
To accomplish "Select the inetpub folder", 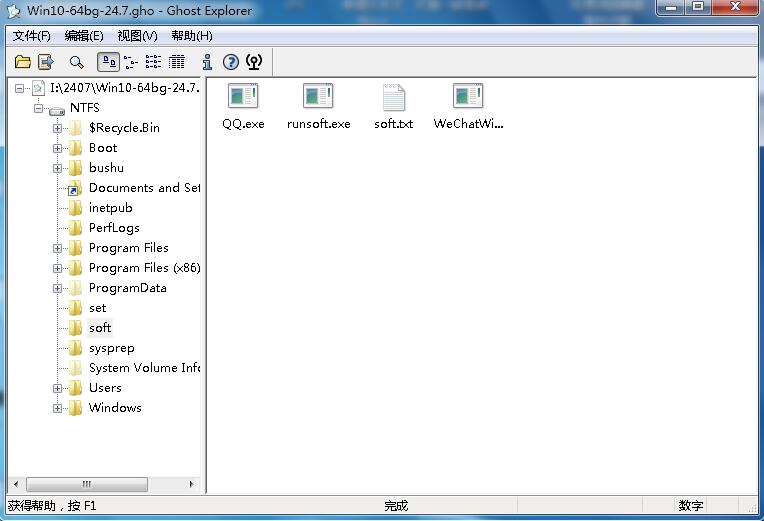I will [x=111, y=208].
